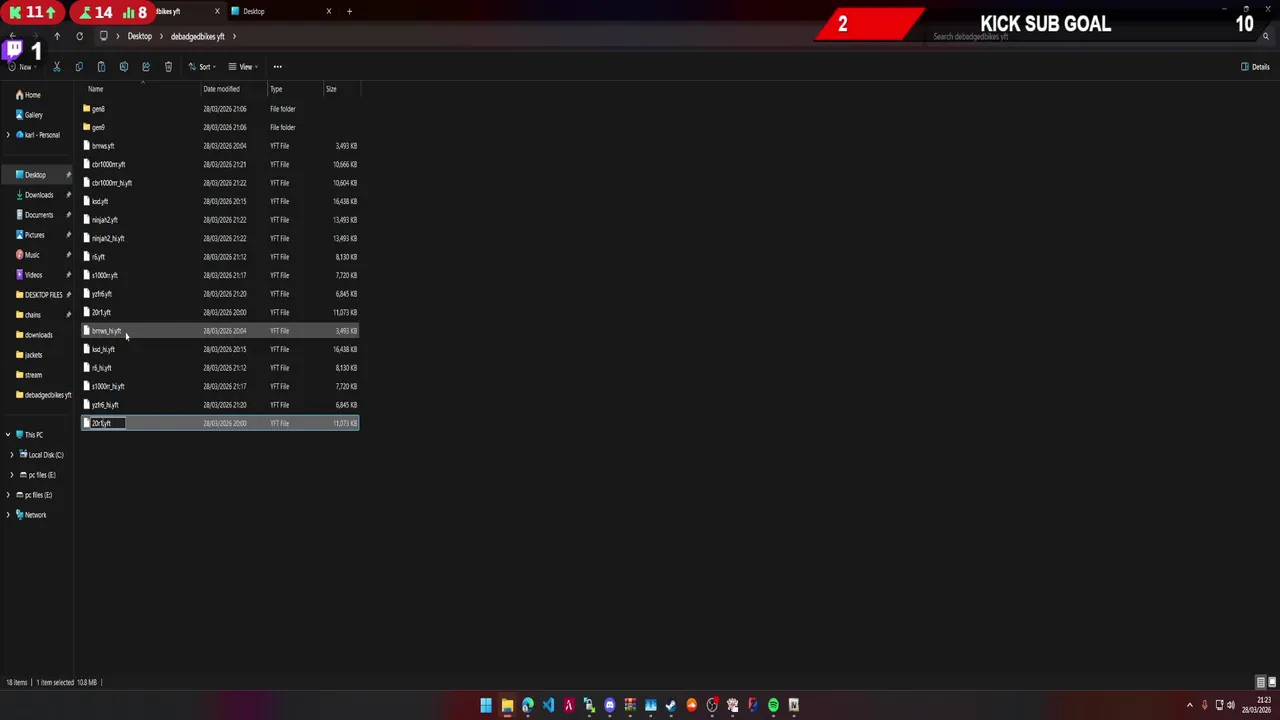The image size is (1280, 720).
Task: Expand the Network tree node
Action: [8, 515]
